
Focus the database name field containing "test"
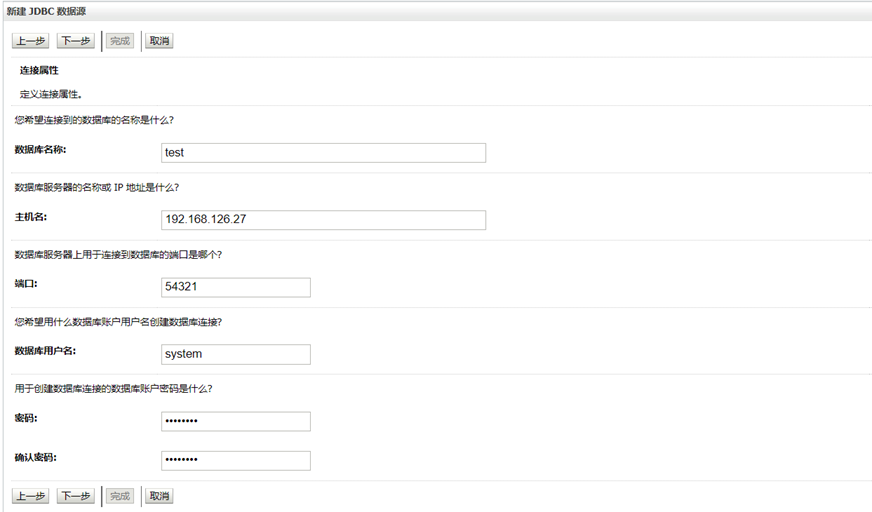point(323,153)
